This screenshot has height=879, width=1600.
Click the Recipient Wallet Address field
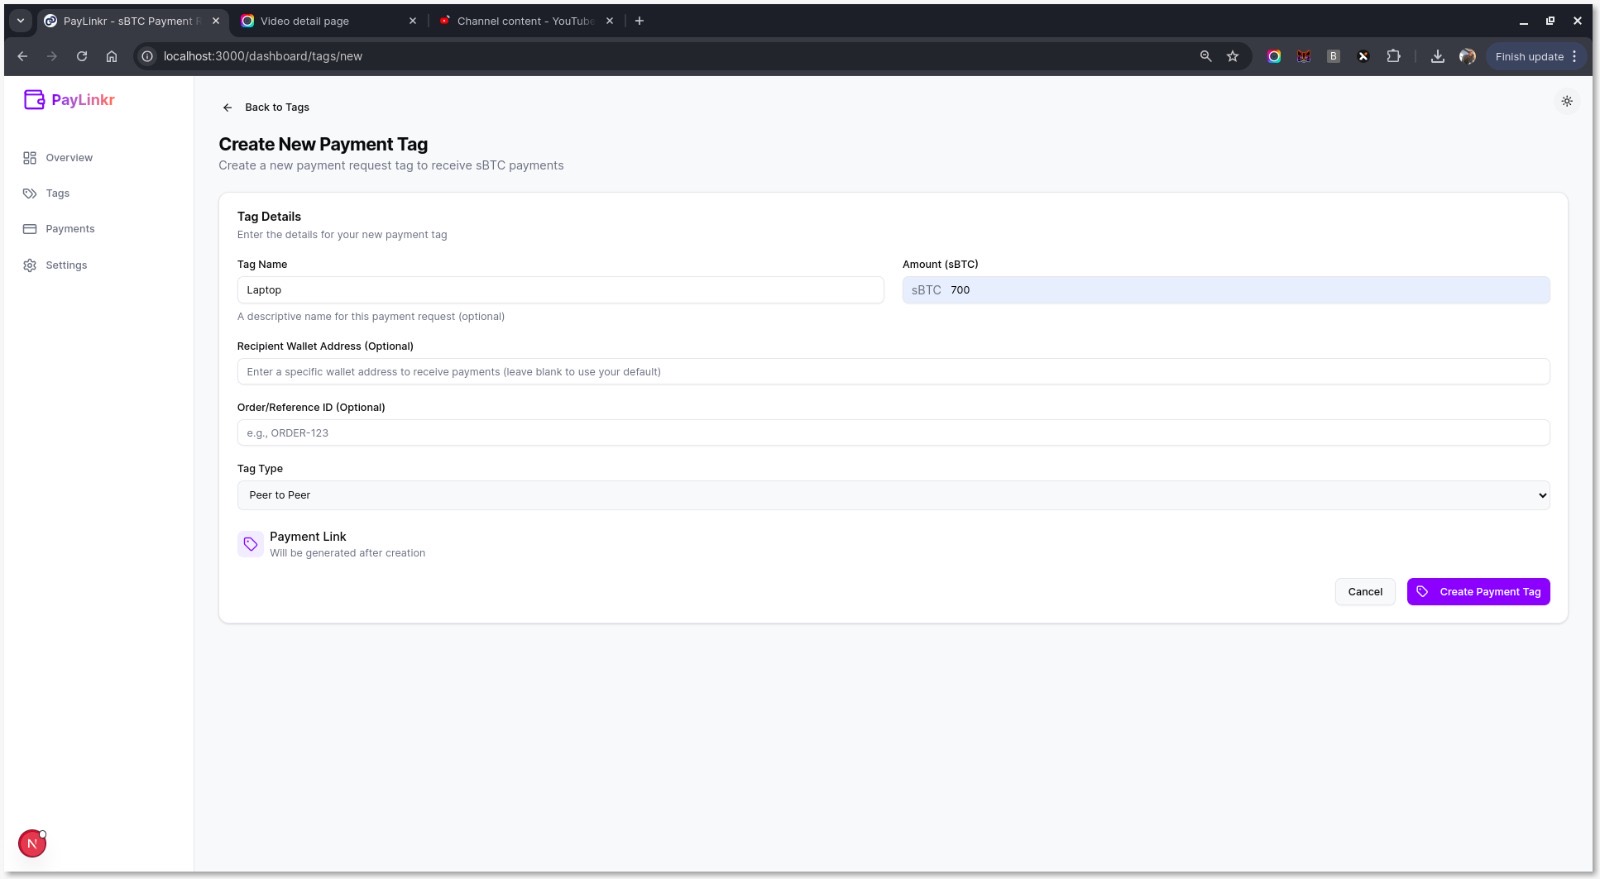coord(893,372)
